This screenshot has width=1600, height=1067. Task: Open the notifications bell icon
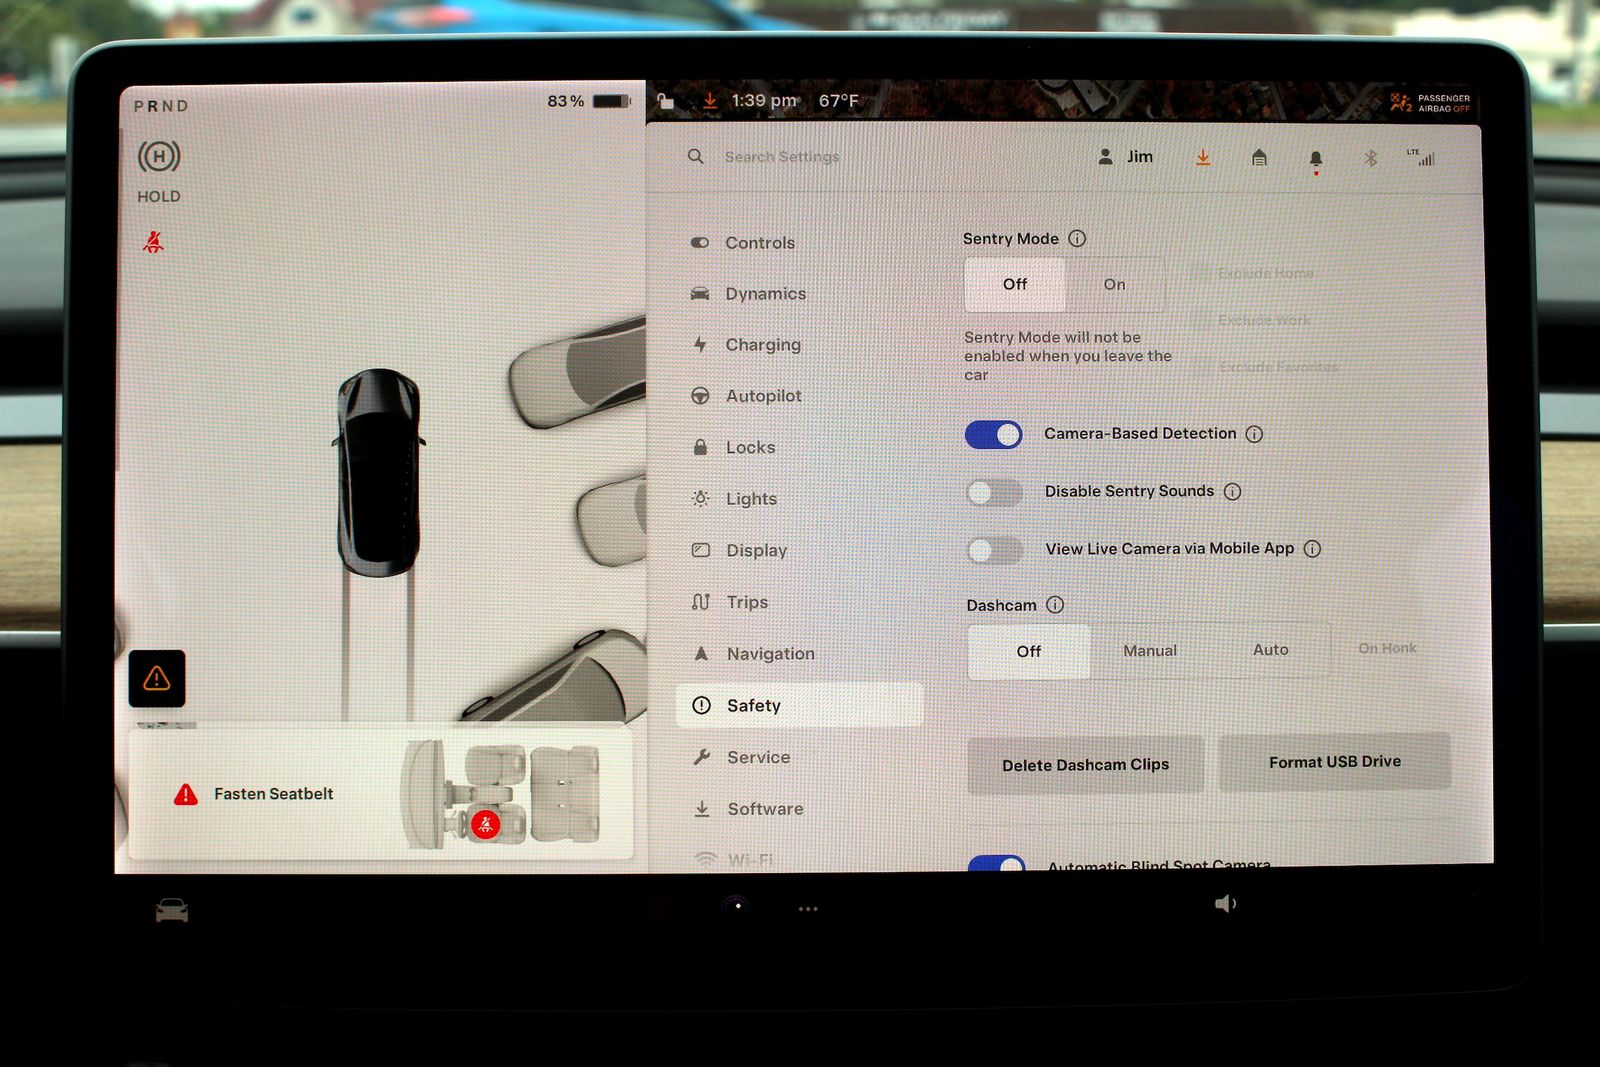1315,160
